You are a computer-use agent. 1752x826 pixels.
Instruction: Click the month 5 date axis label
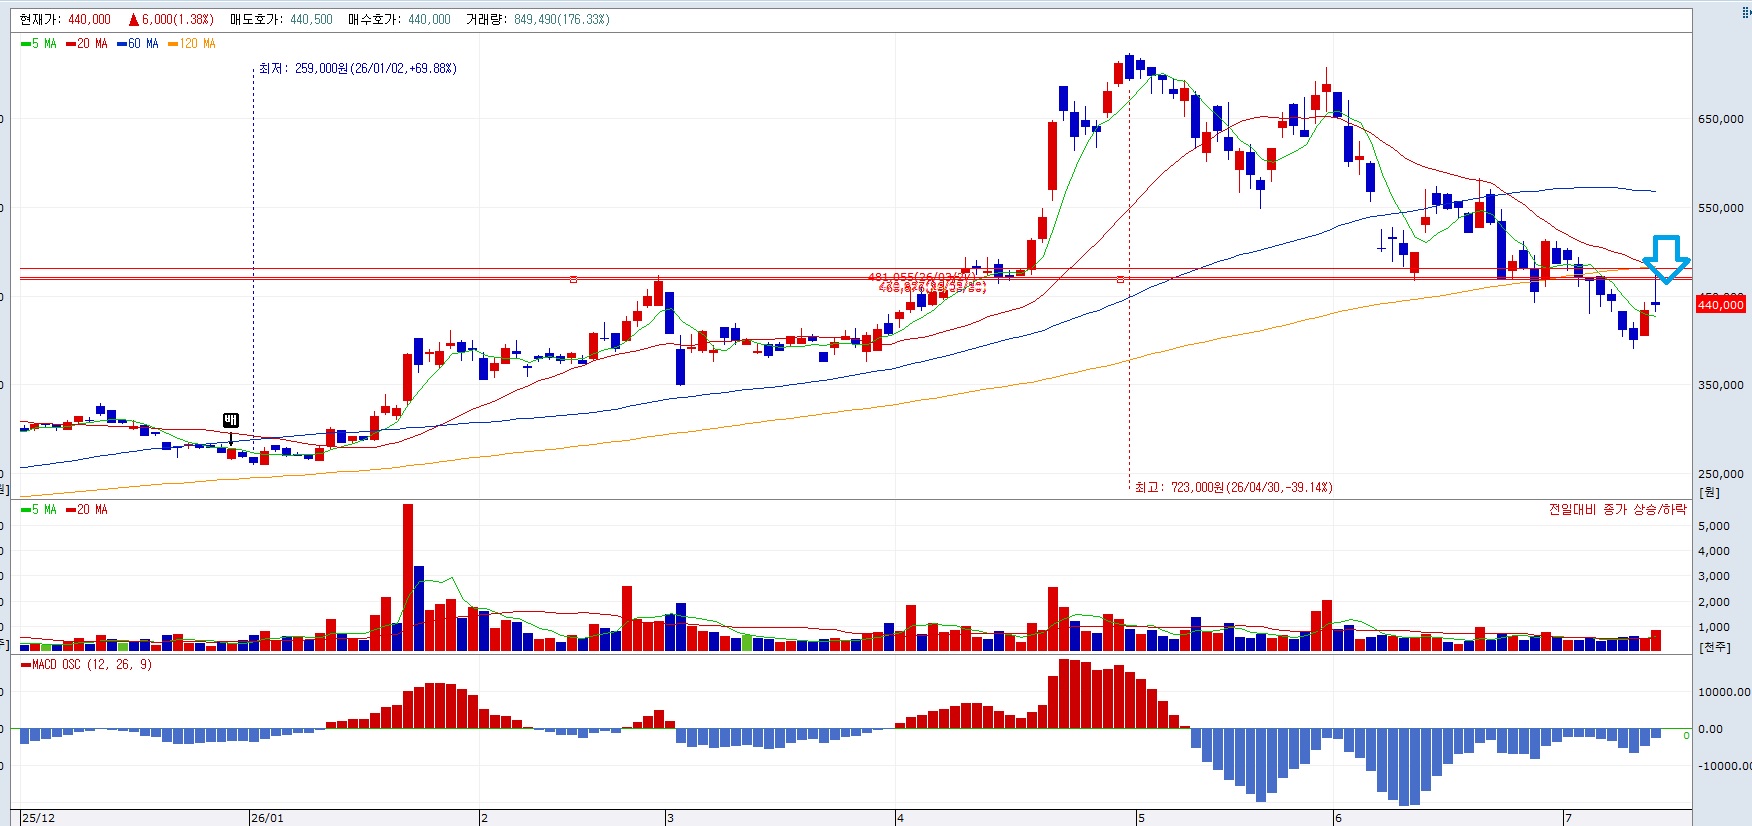1141,818
